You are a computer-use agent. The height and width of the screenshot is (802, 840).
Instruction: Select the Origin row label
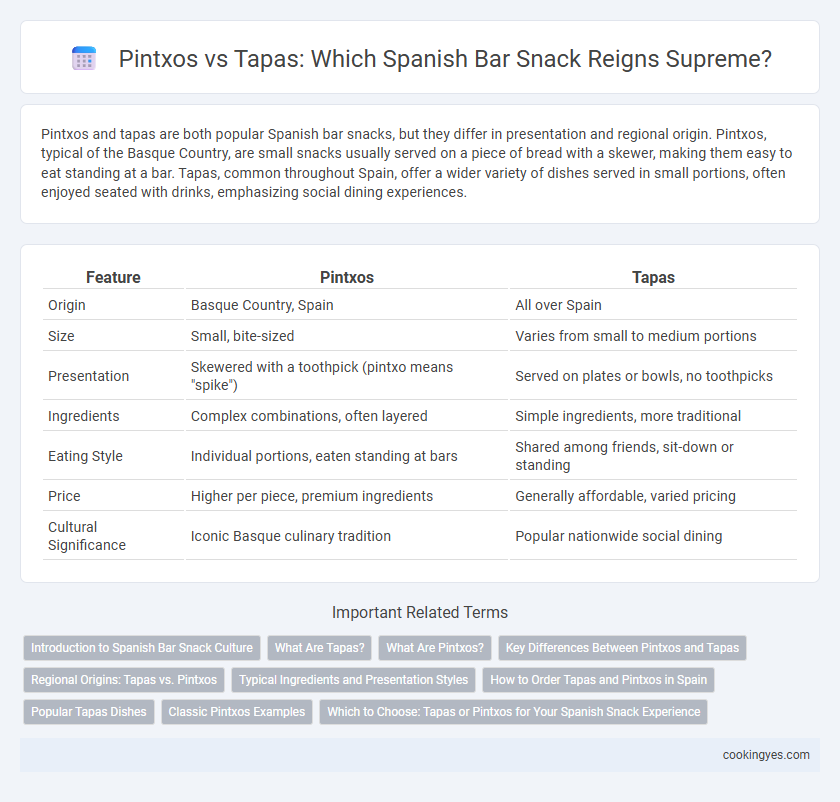pos(67,305)
